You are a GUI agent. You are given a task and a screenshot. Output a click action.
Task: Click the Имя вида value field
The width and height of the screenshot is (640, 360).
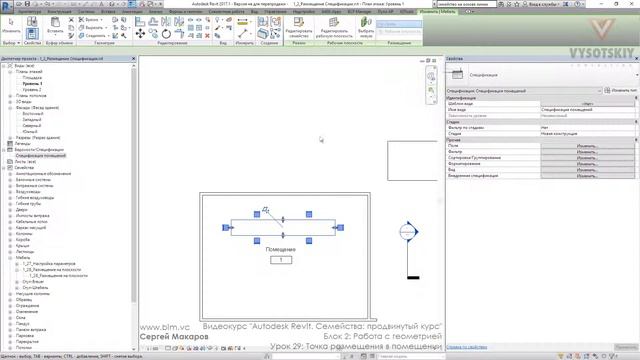[587, 110]
